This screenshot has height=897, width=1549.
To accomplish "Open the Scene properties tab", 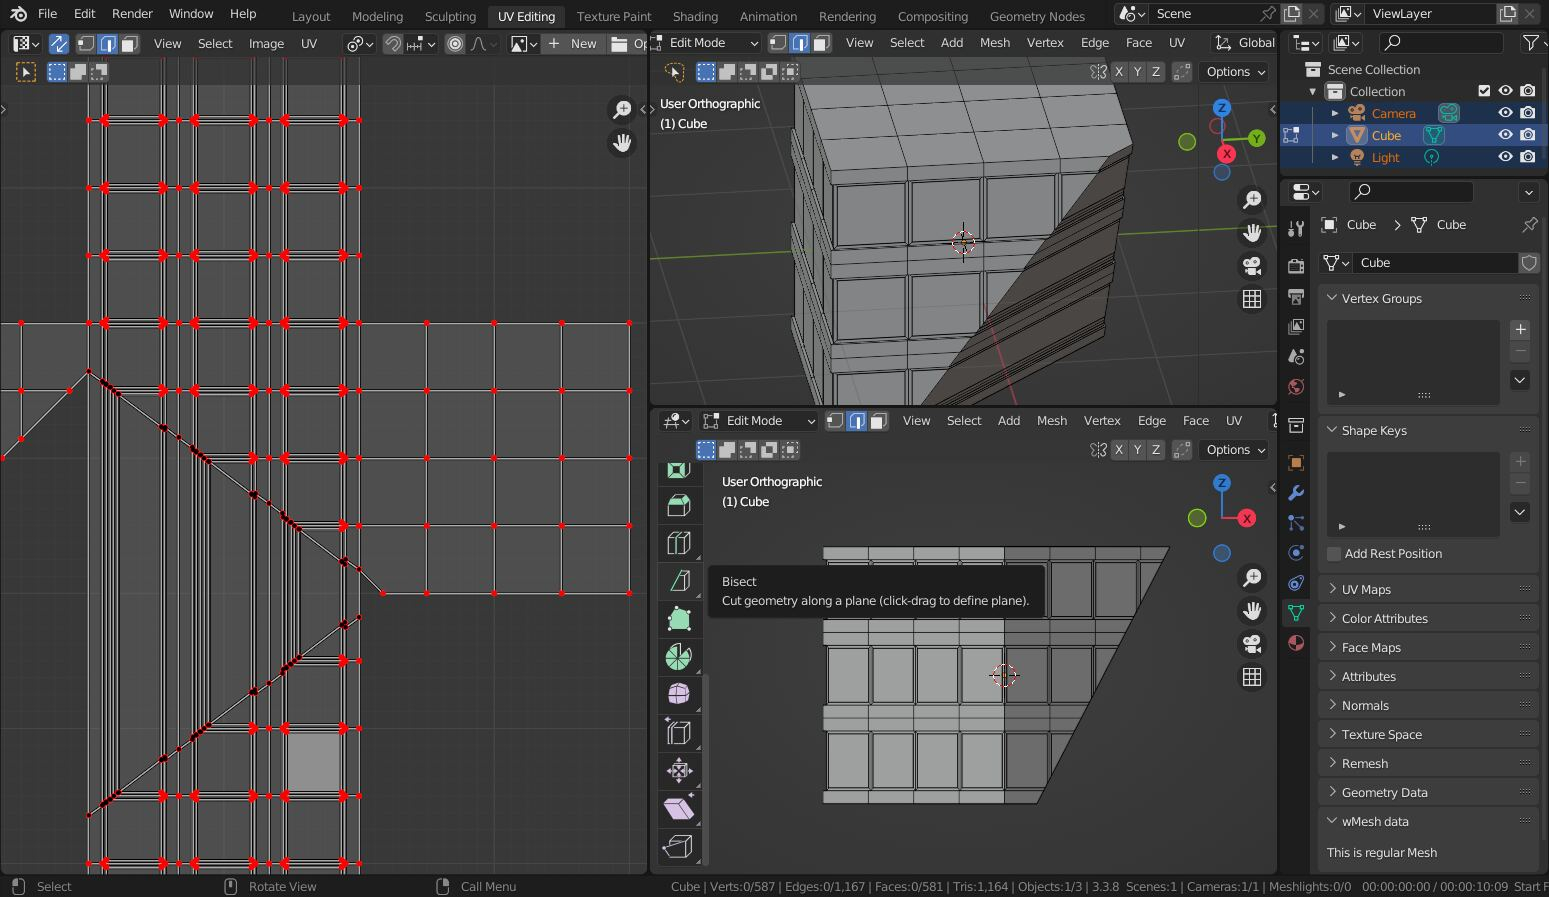I will [x=1296, y=357].
